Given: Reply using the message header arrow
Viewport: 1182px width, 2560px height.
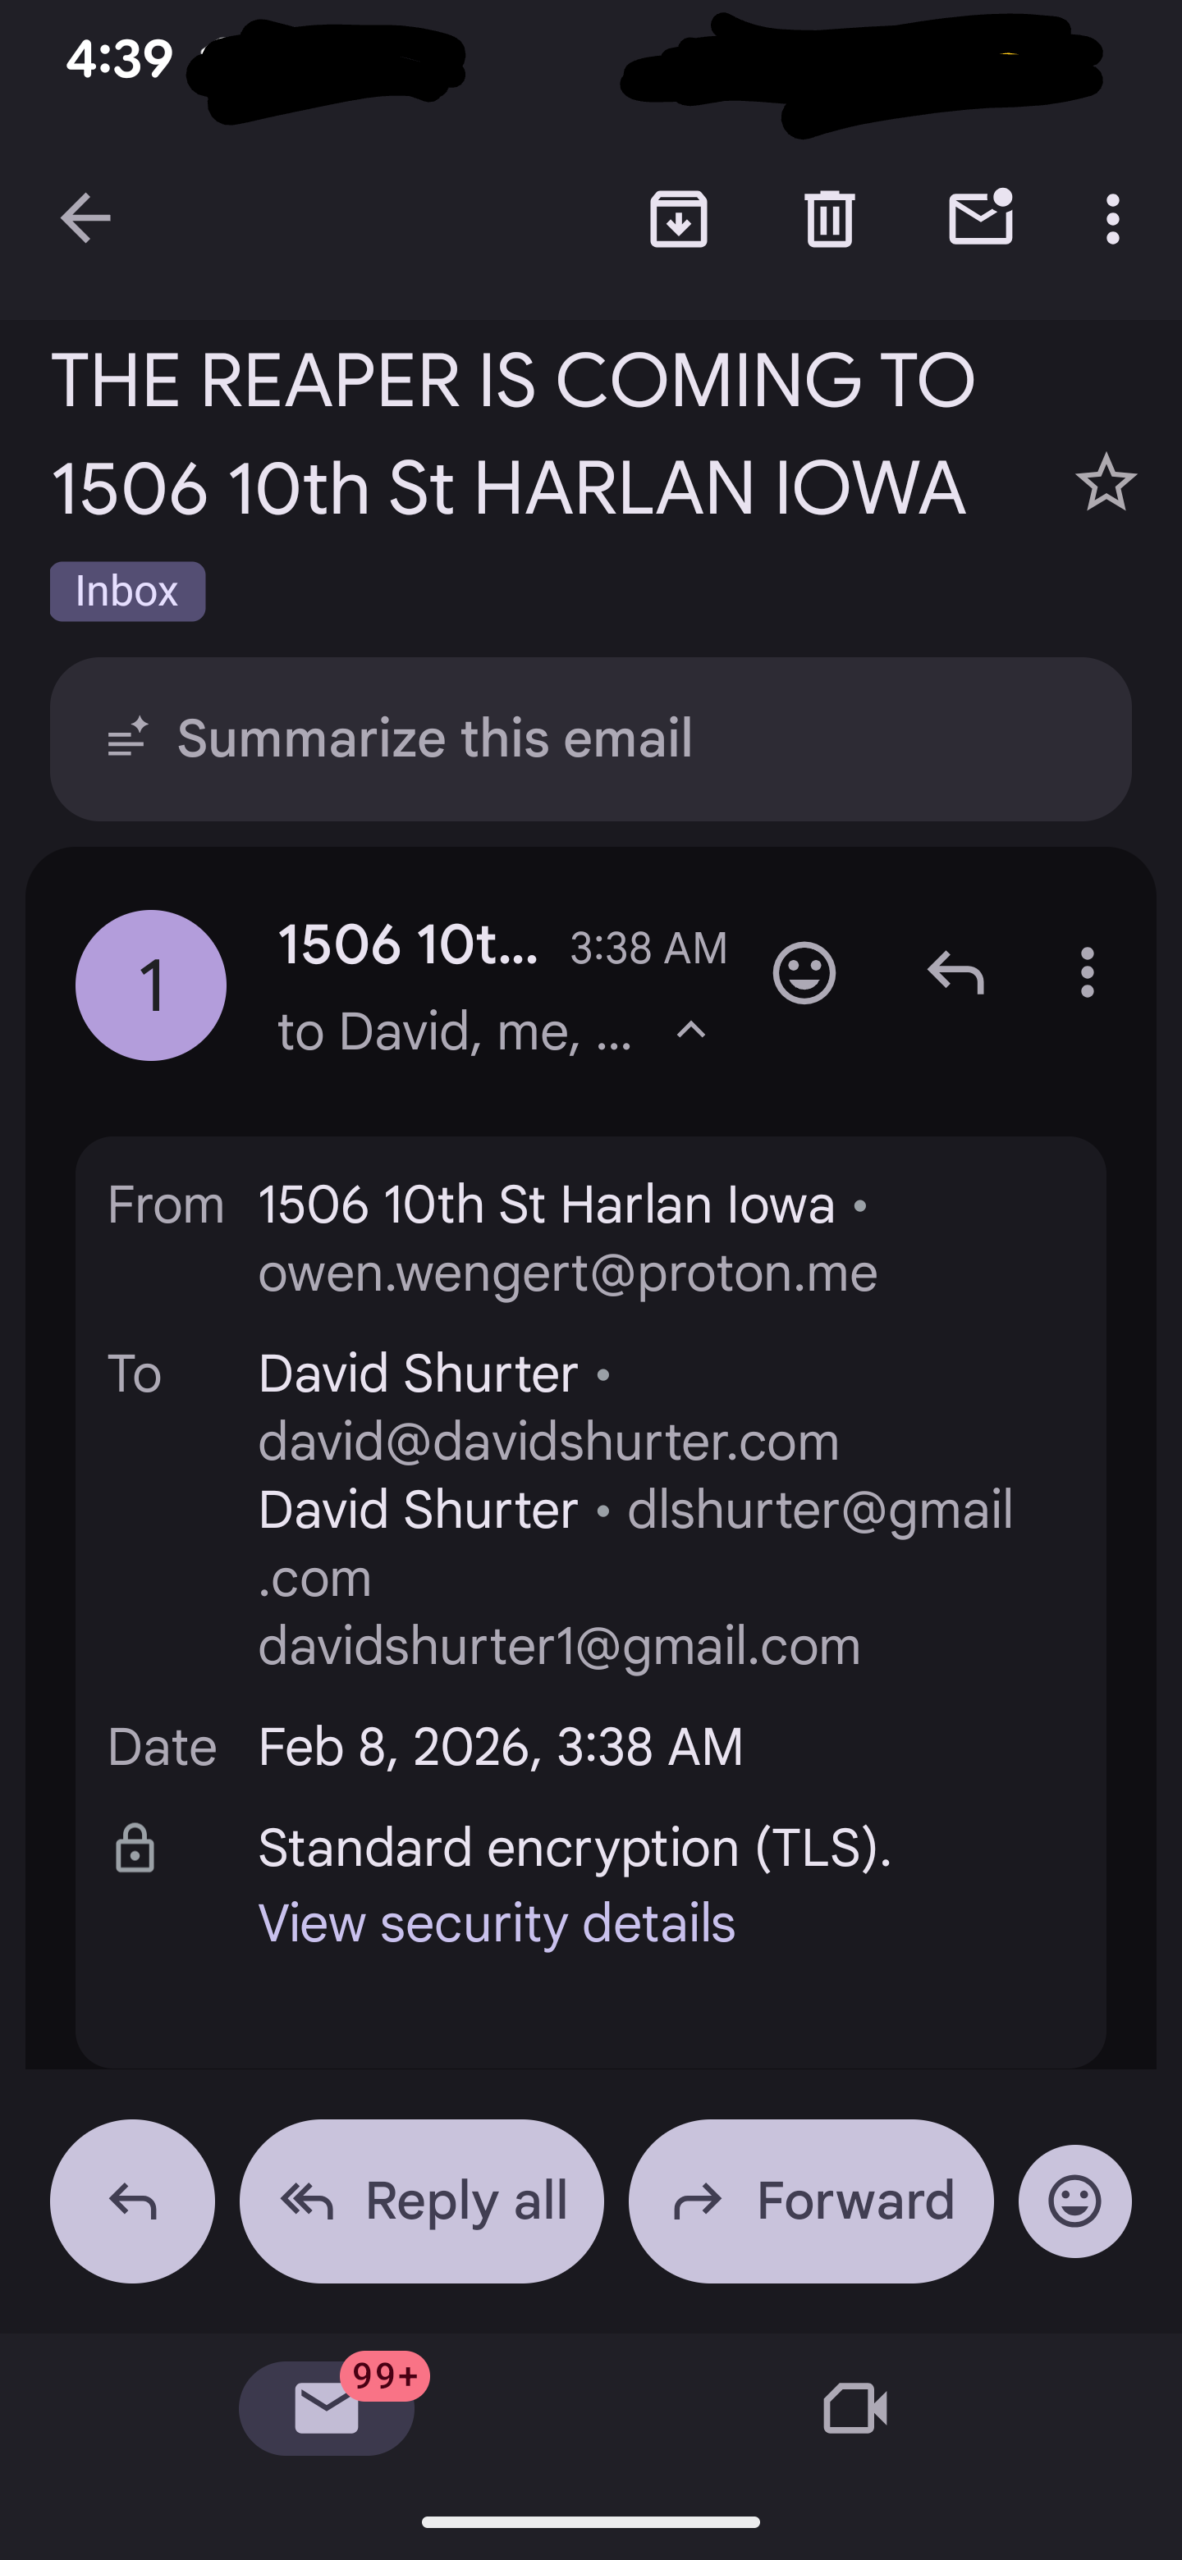Looking at the screenshot, I should coord(956,972).
